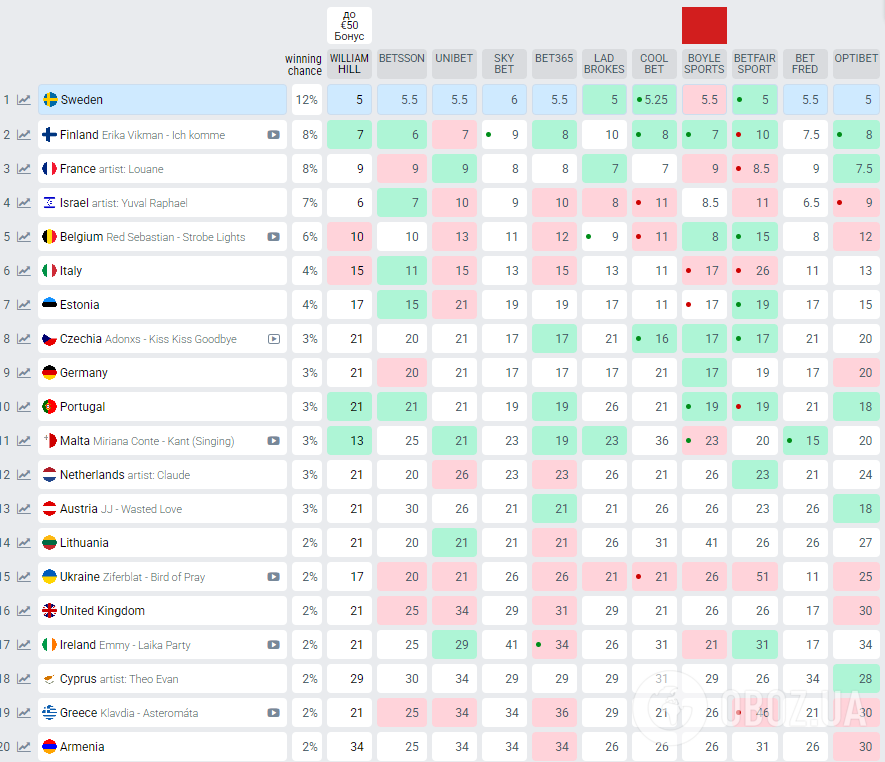Click the trend graph icon for Belgium

pyautogui.click(x=24, y=237)
